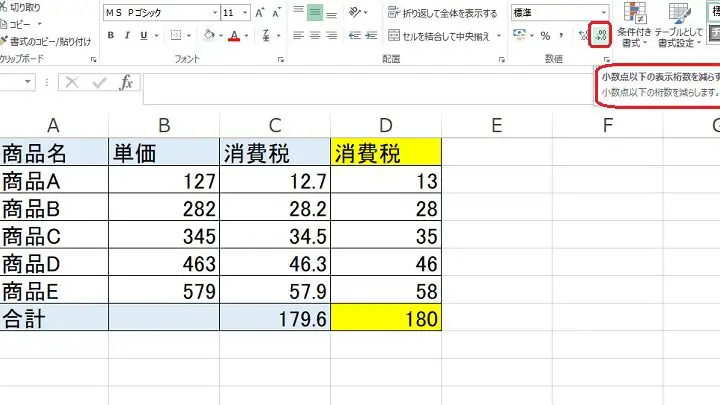The image size is (720, 405).
Task: Open the Underline style dropdown arrow
Action: (x=156, y=35)
